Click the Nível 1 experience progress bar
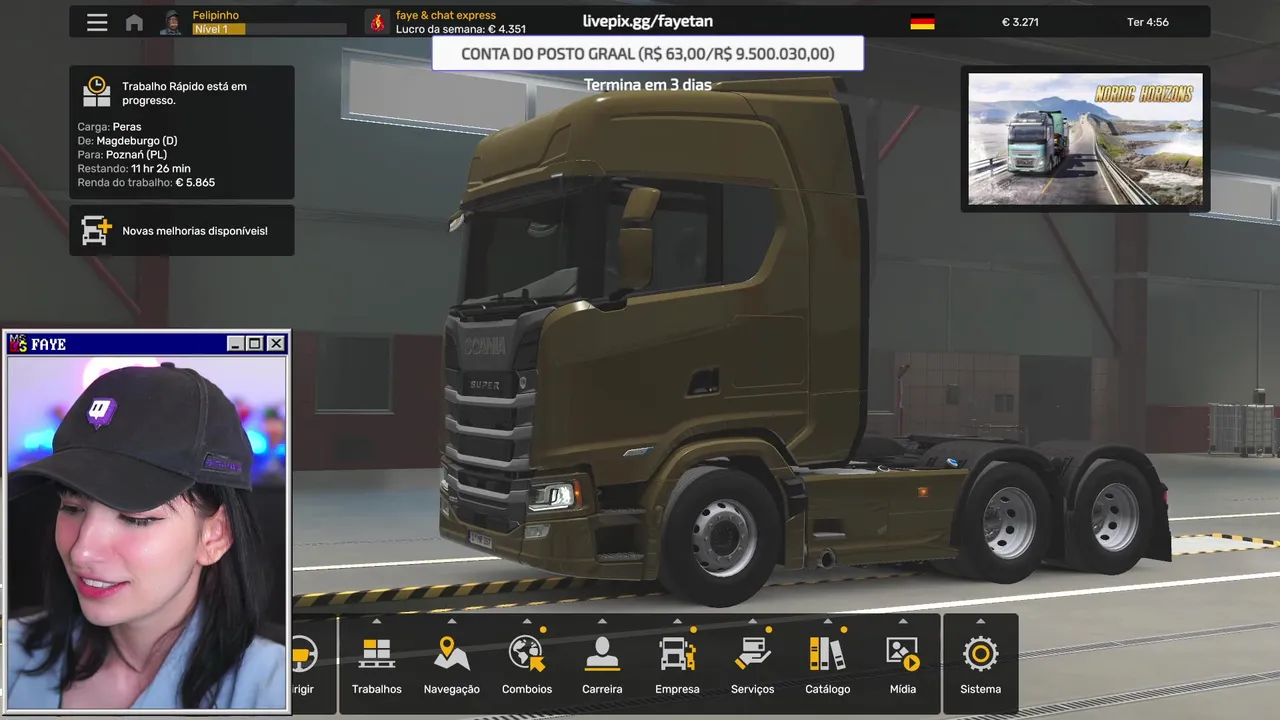This screenshot has height=720, width=1280. [268, 29]
